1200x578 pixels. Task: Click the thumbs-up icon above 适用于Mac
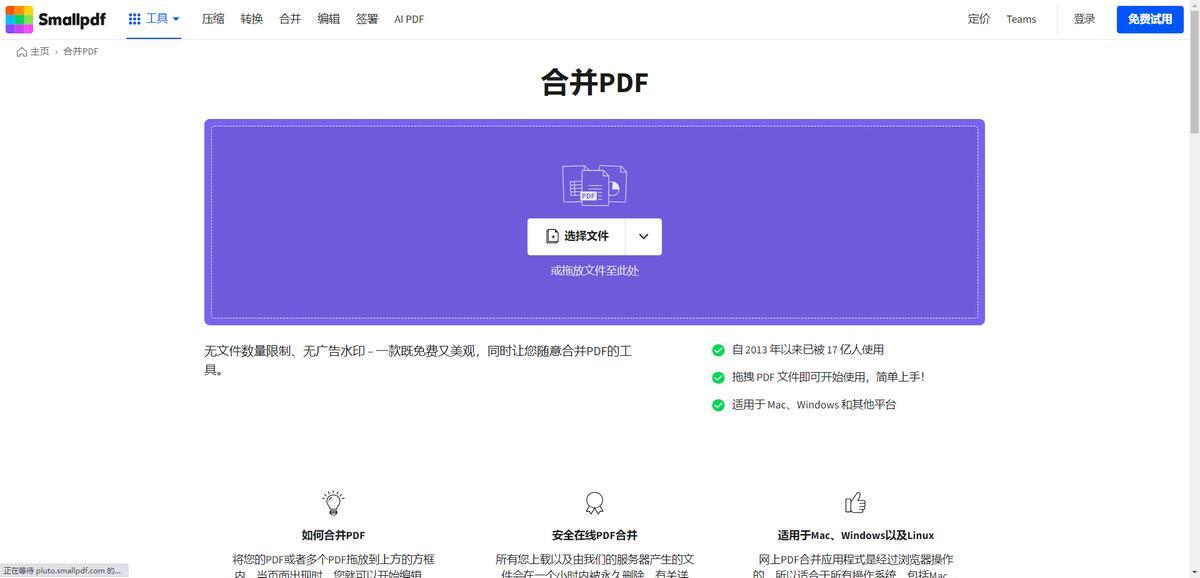coord(855,502)
